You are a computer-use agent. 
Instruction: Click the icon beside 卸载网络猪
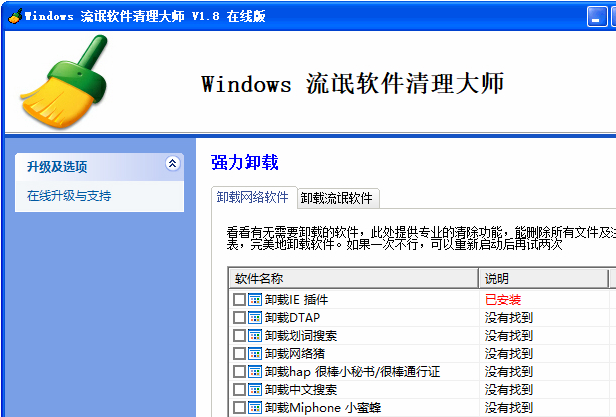[255, 353]
